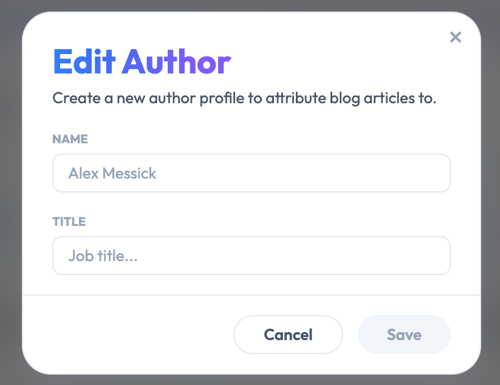The height and width of the screenshot is (385, 500).
Task: Click the right end of Name field
Action: (433, 173)
